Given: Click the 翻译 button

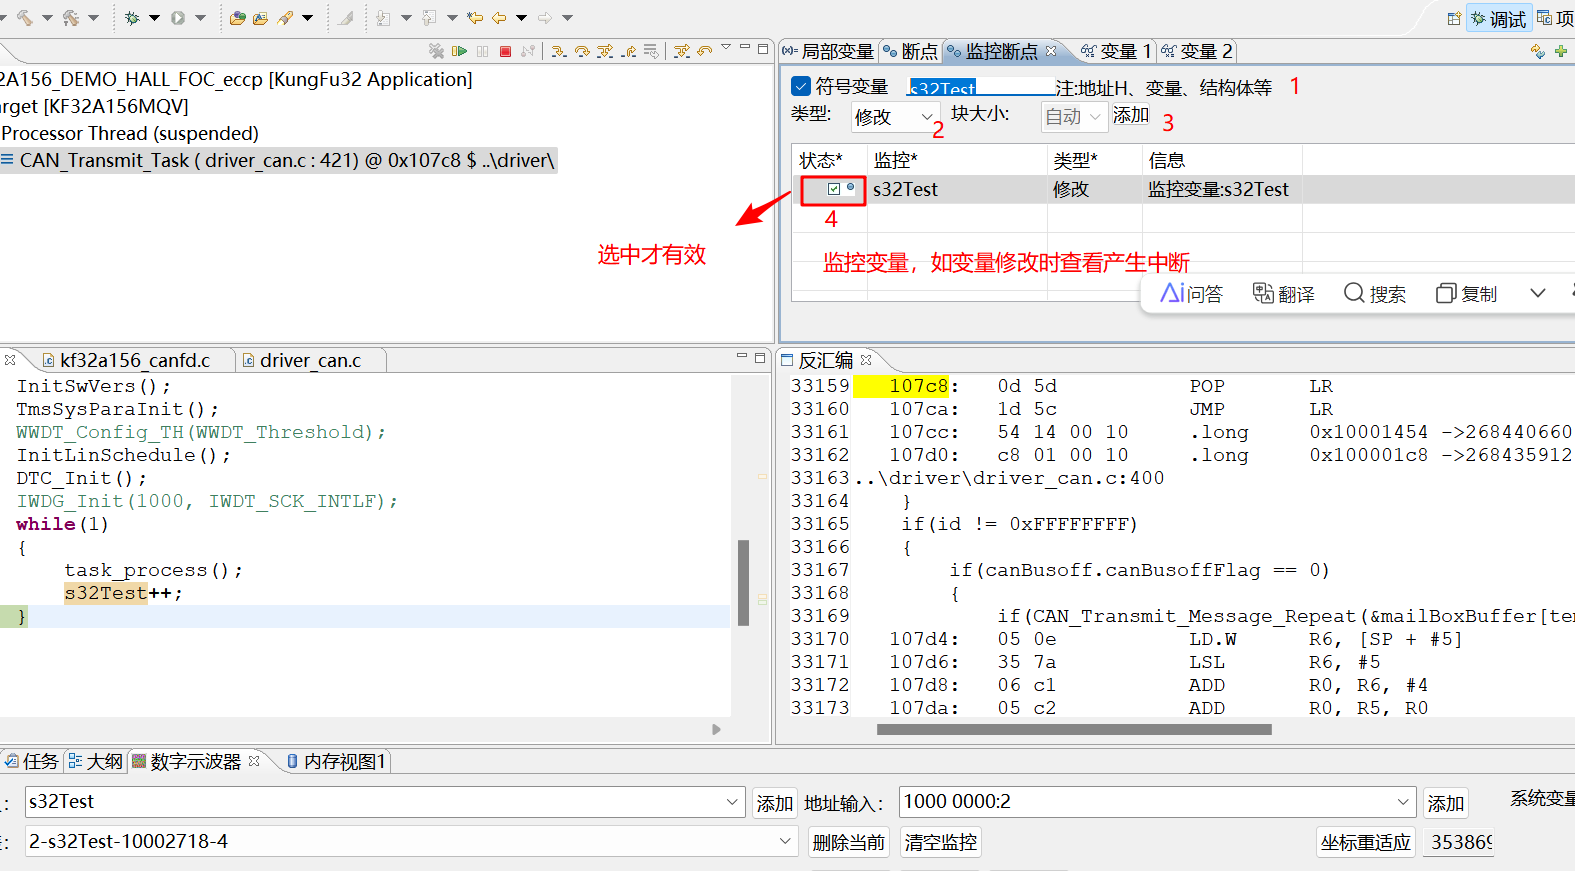Looking at the screenshot, I should (x=1284, y=293).
